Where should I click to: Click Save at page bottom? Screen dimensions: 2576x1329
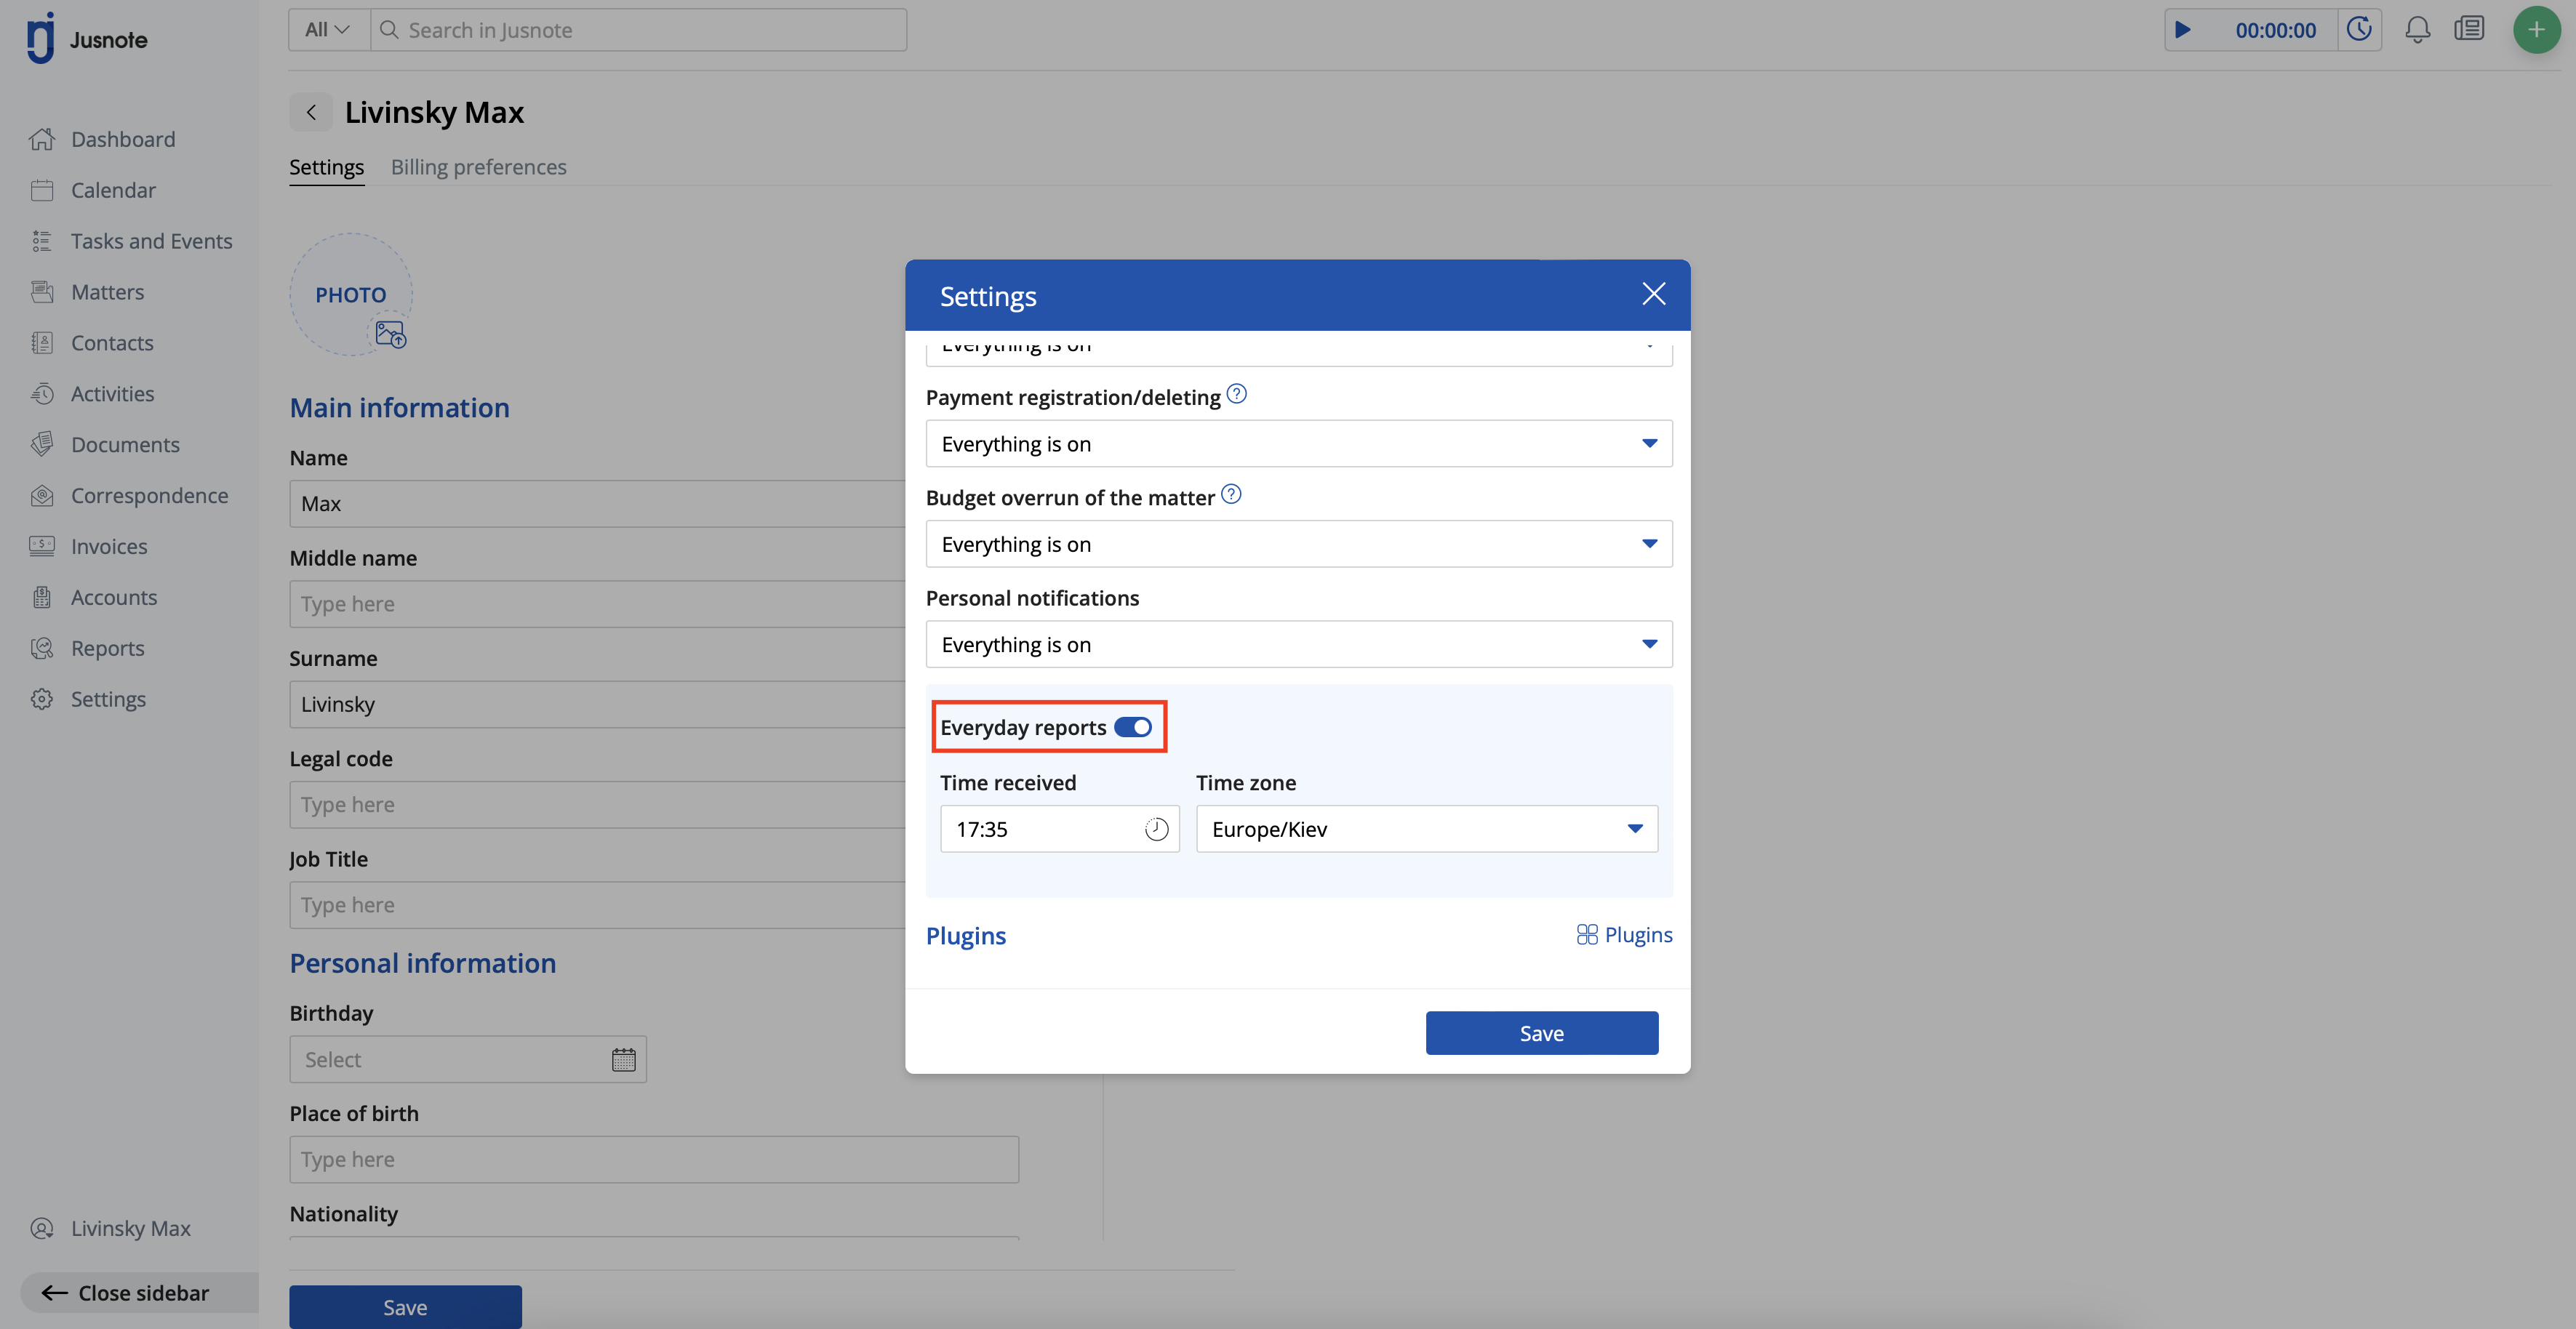[x=405, y=1307]
